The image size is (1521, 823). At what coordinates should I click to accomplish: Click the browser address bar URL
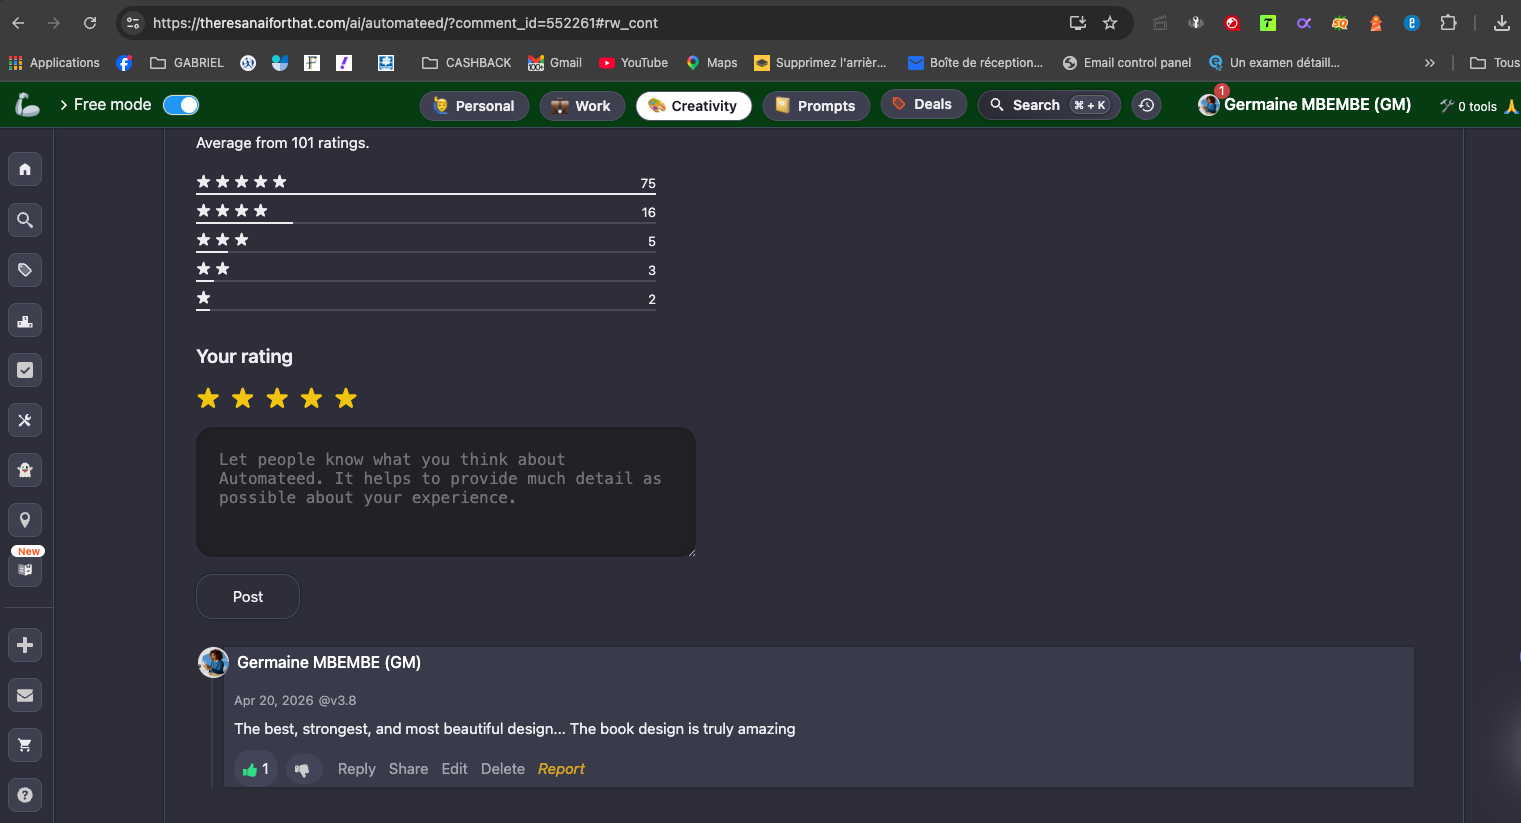point(405,22)
